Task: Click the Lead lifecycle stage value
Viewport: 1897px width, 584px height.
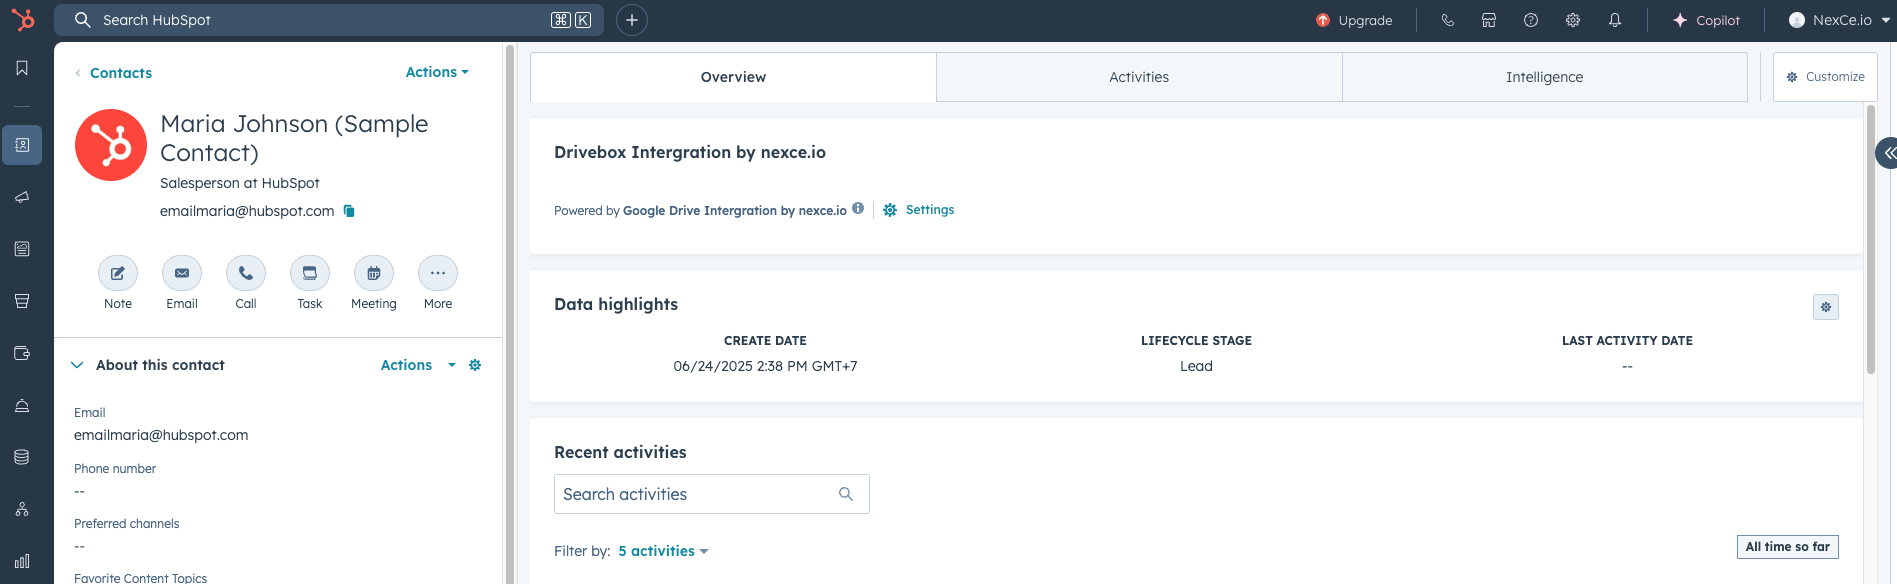Action: 1196,366
